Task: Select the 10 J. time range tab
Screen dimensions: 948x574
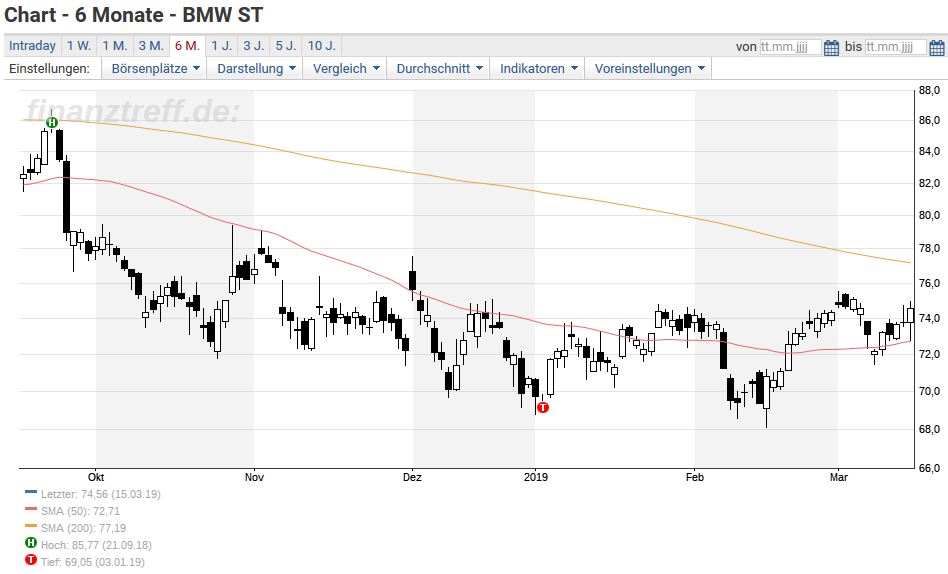Action: pyautogui.click(x=321, y=46)
